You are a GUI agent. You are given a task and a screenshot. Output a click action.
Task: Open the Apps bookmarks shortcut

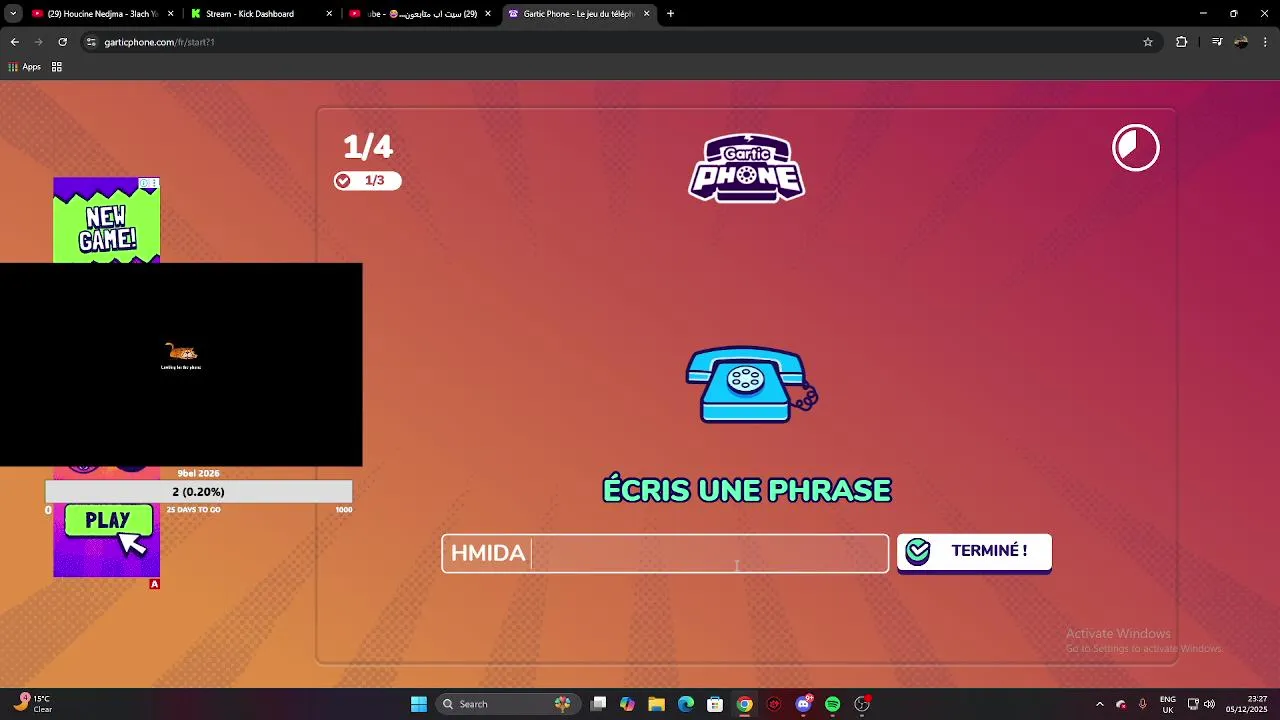(x=25, y=67)
